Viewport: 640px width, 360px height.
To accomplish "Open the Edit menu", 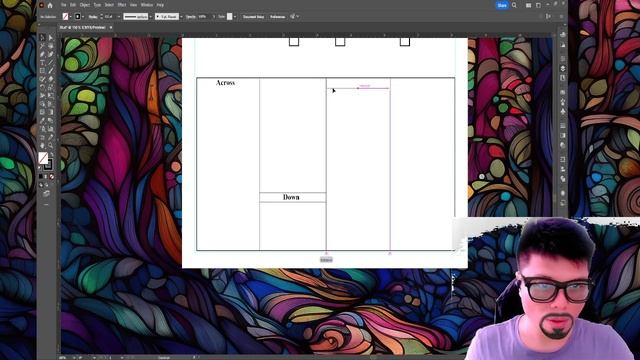I will [73, 5].
